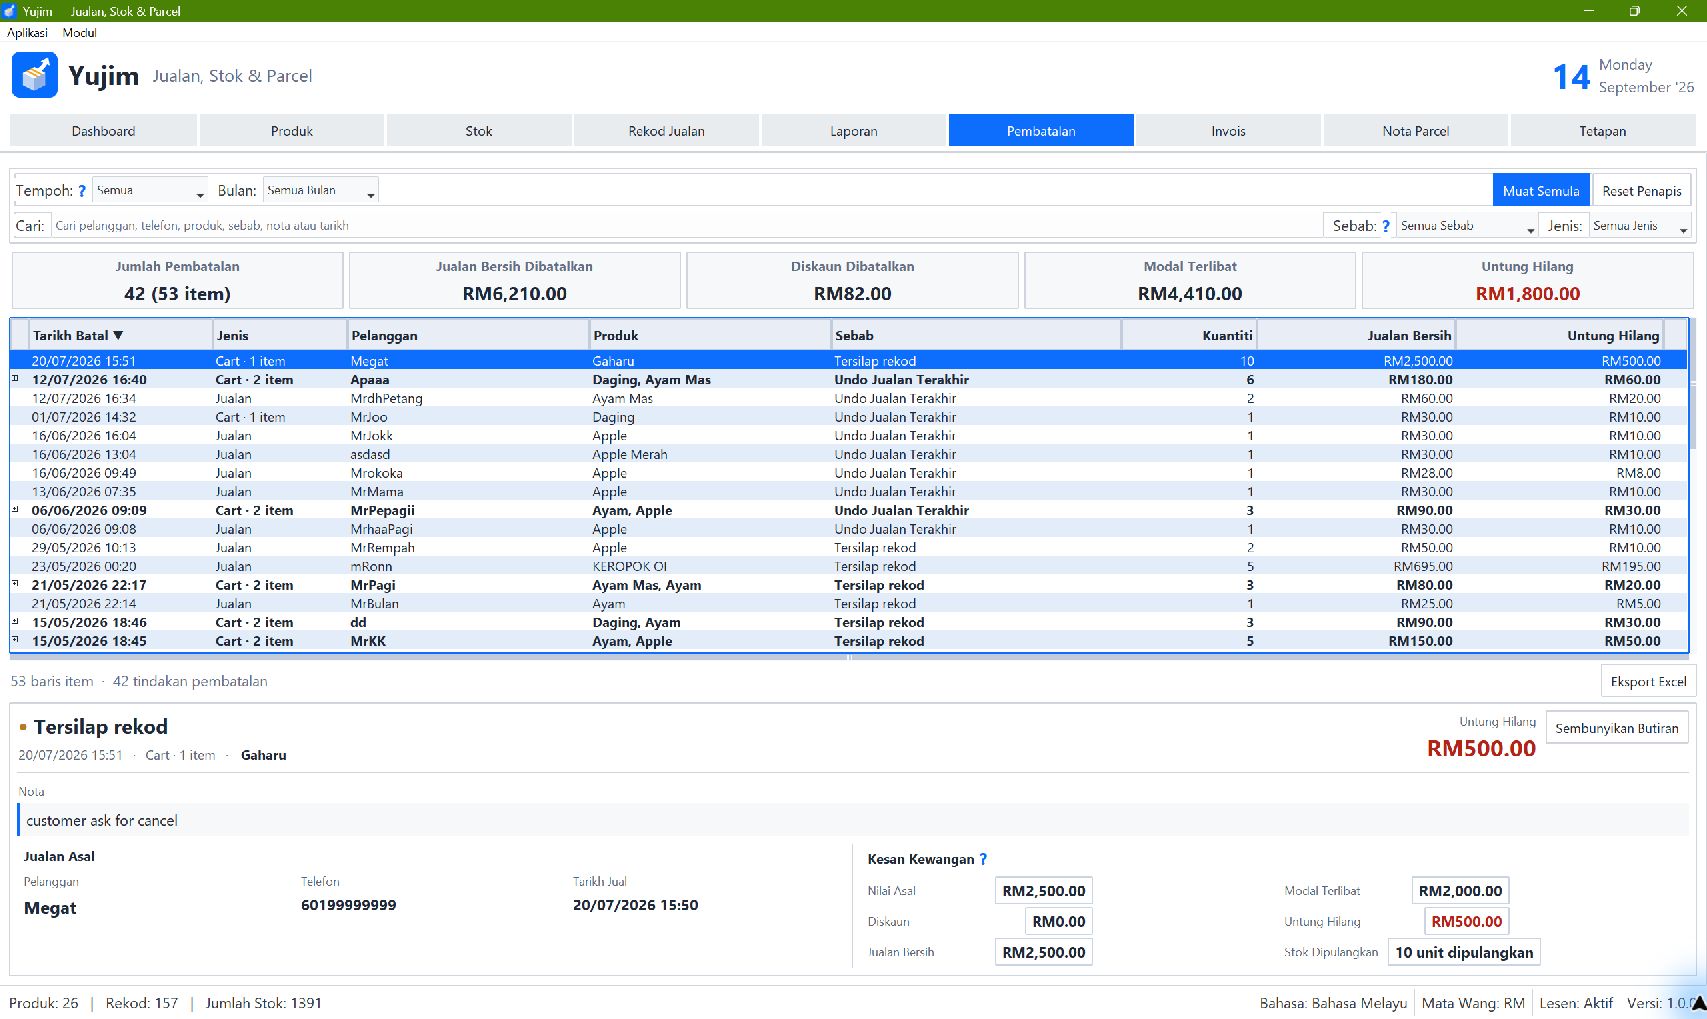Expand the MrPepagii cart row
1707x1019 pixels.
(15, 509)
